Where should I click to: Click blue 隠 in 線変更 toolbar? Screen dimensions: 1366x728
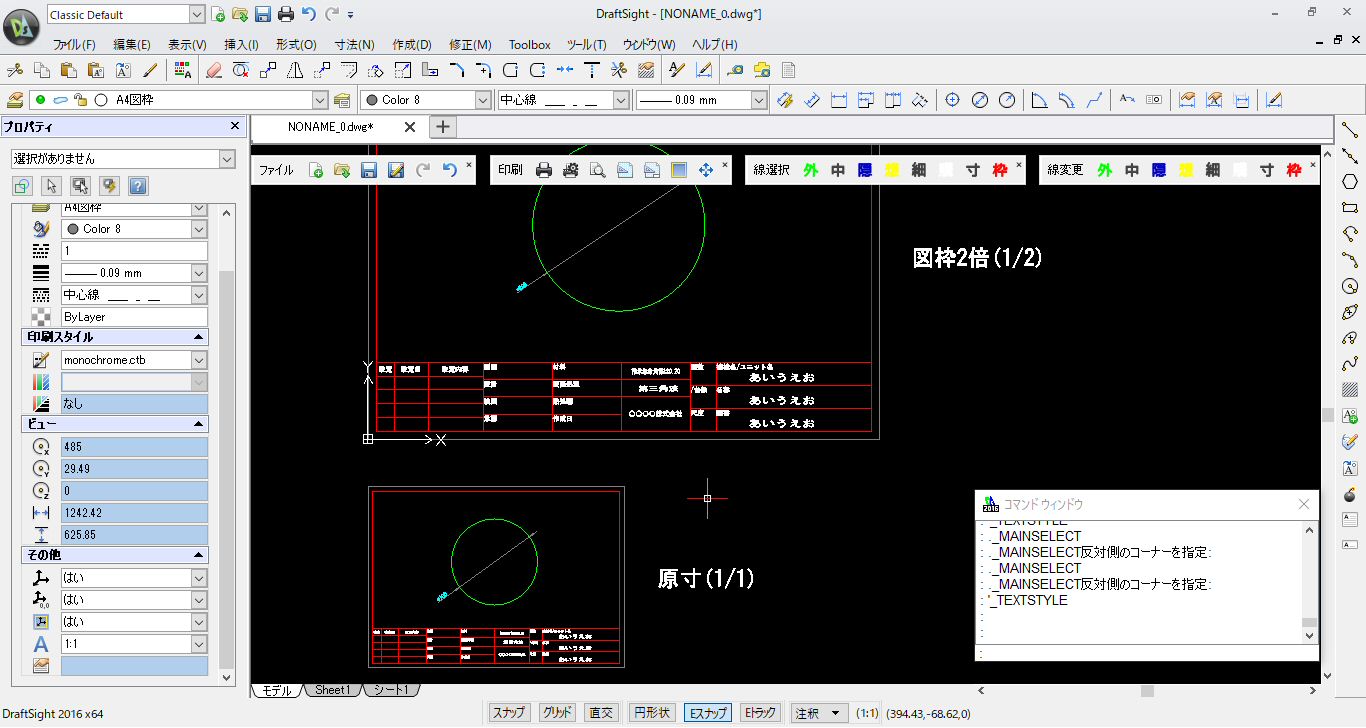pyautogui.click(x=1158, y=170)
